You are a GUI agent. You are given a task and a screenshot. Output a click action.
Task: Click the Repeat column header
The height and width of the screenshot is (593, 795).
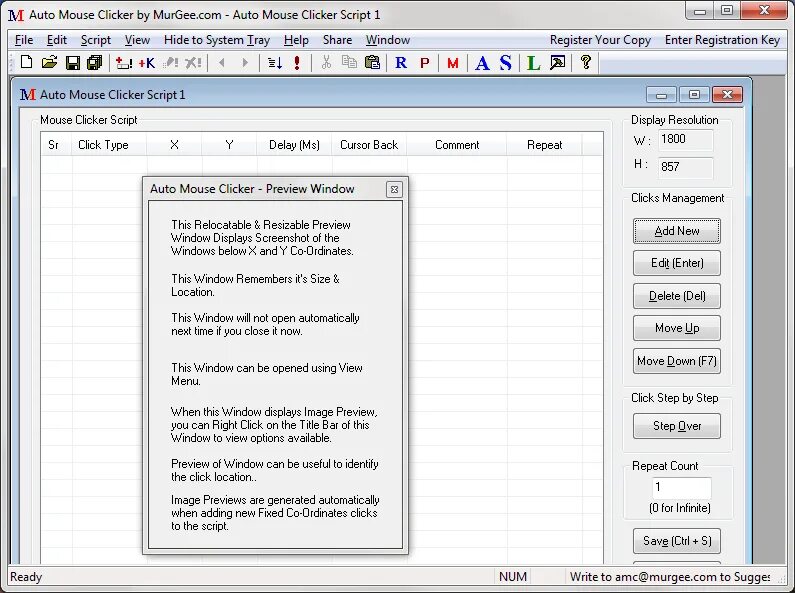[x=545, y=145]
